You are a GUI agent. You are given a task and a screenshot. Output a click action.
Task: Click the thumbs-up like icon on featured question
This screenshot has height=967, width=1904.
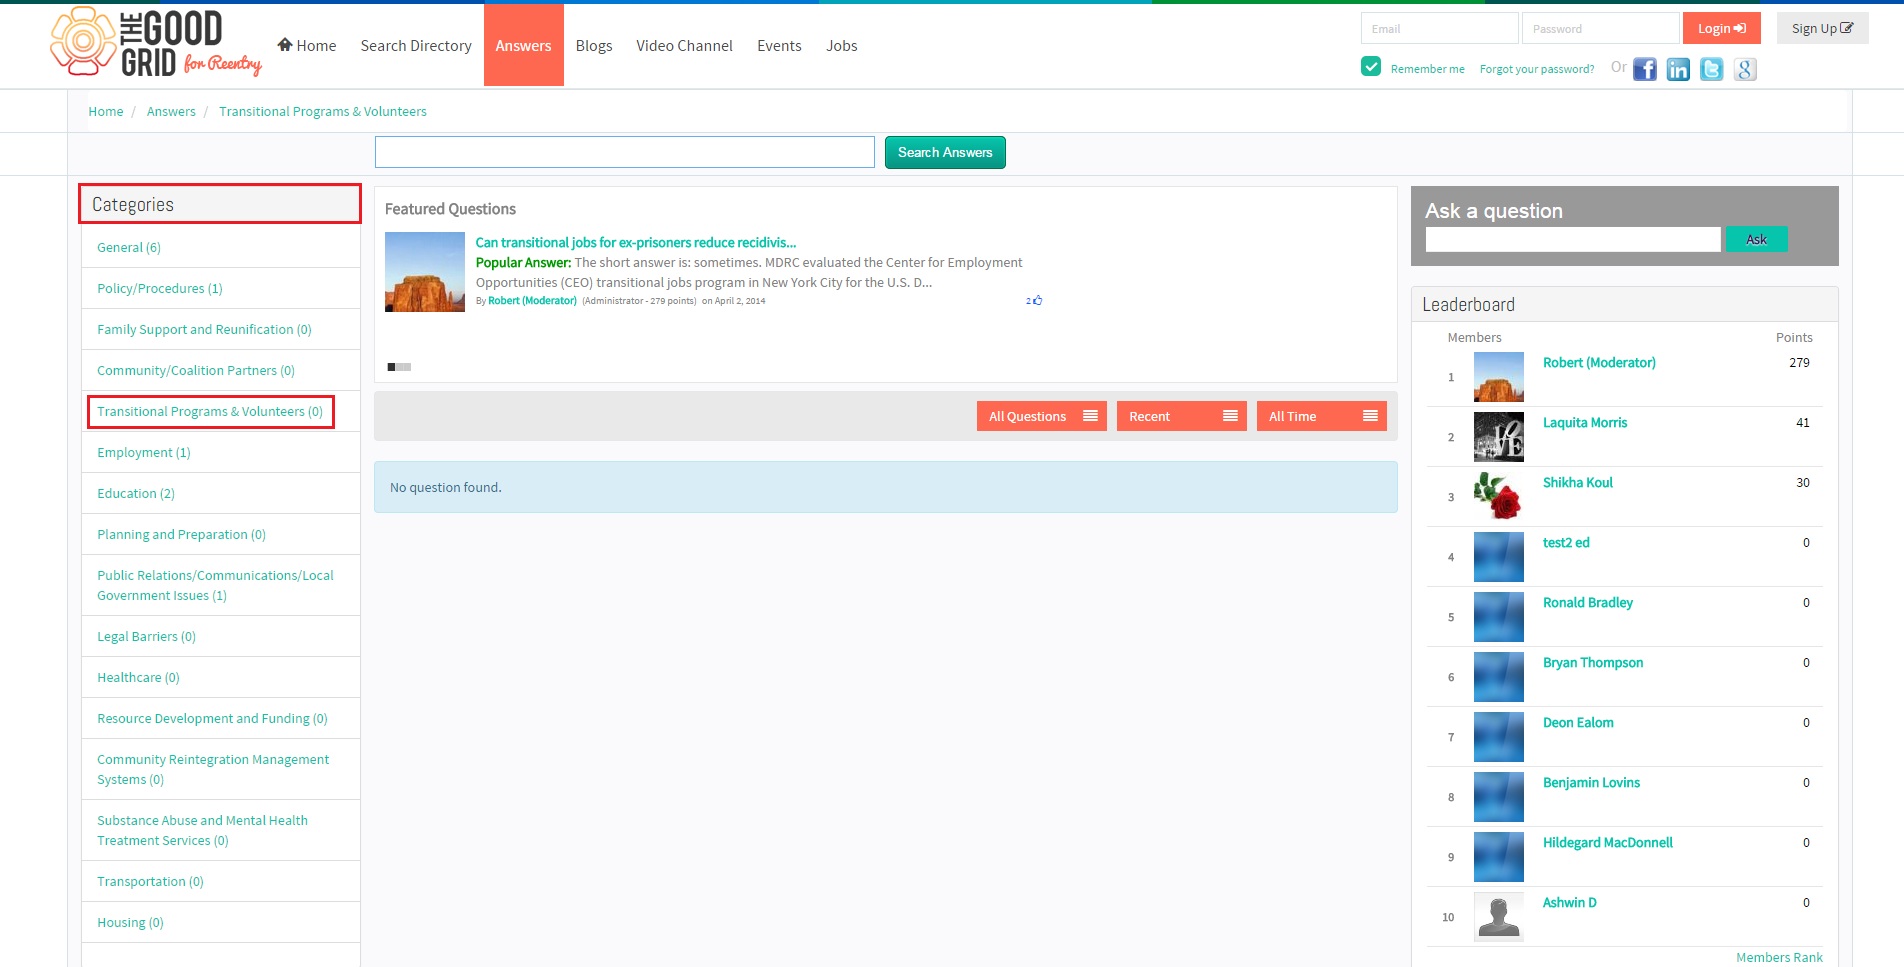tap(1037, 300)
